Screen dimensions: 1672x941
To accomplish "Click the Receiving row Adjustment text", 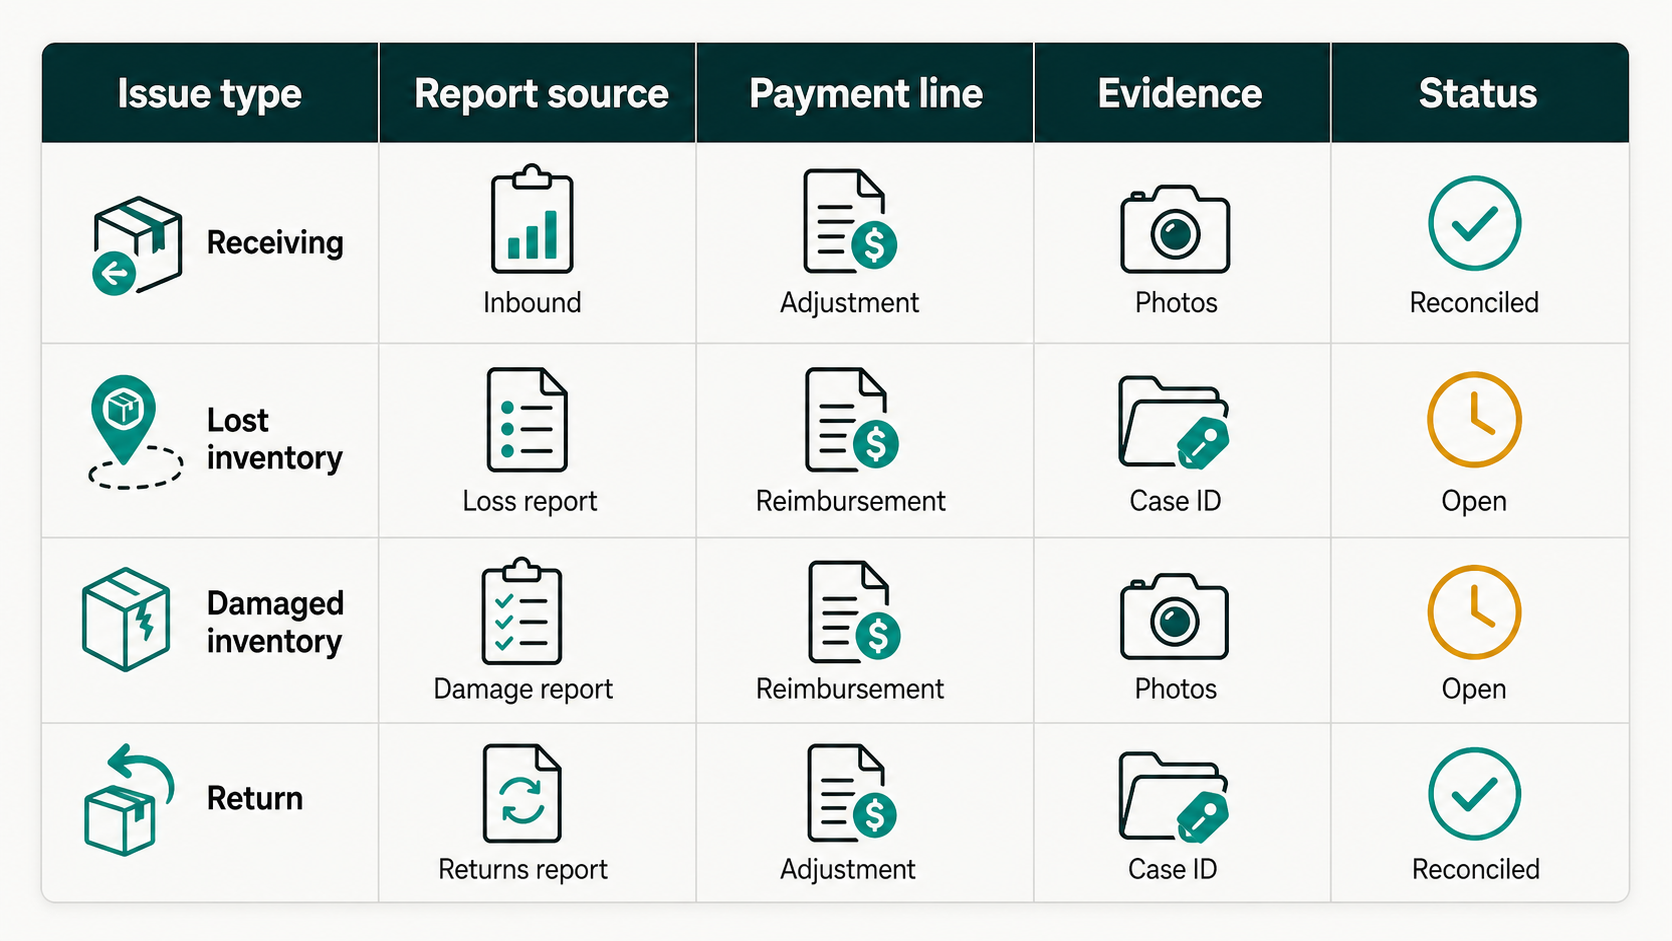I will [850, 302].
